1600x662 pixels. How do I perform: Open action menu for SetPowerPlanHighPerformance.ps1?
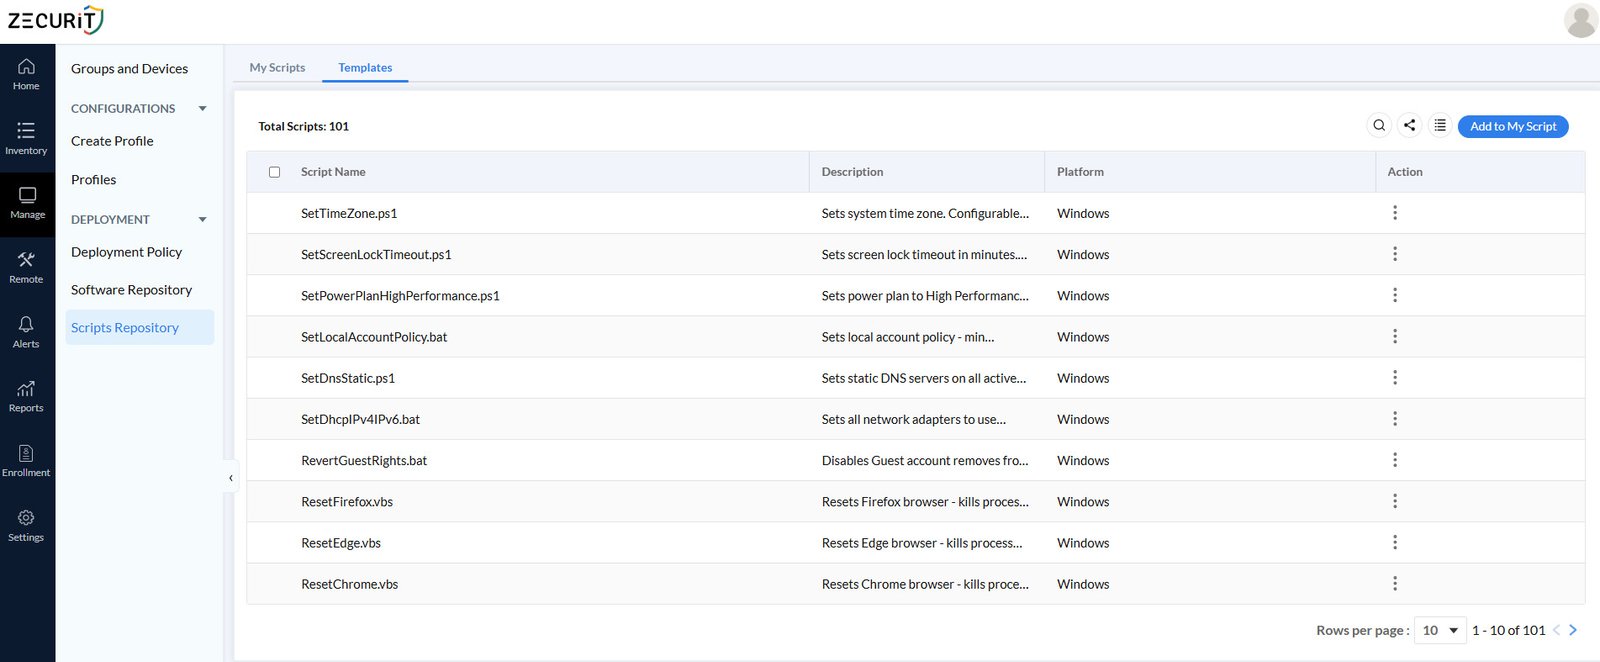pos(1395,295)
